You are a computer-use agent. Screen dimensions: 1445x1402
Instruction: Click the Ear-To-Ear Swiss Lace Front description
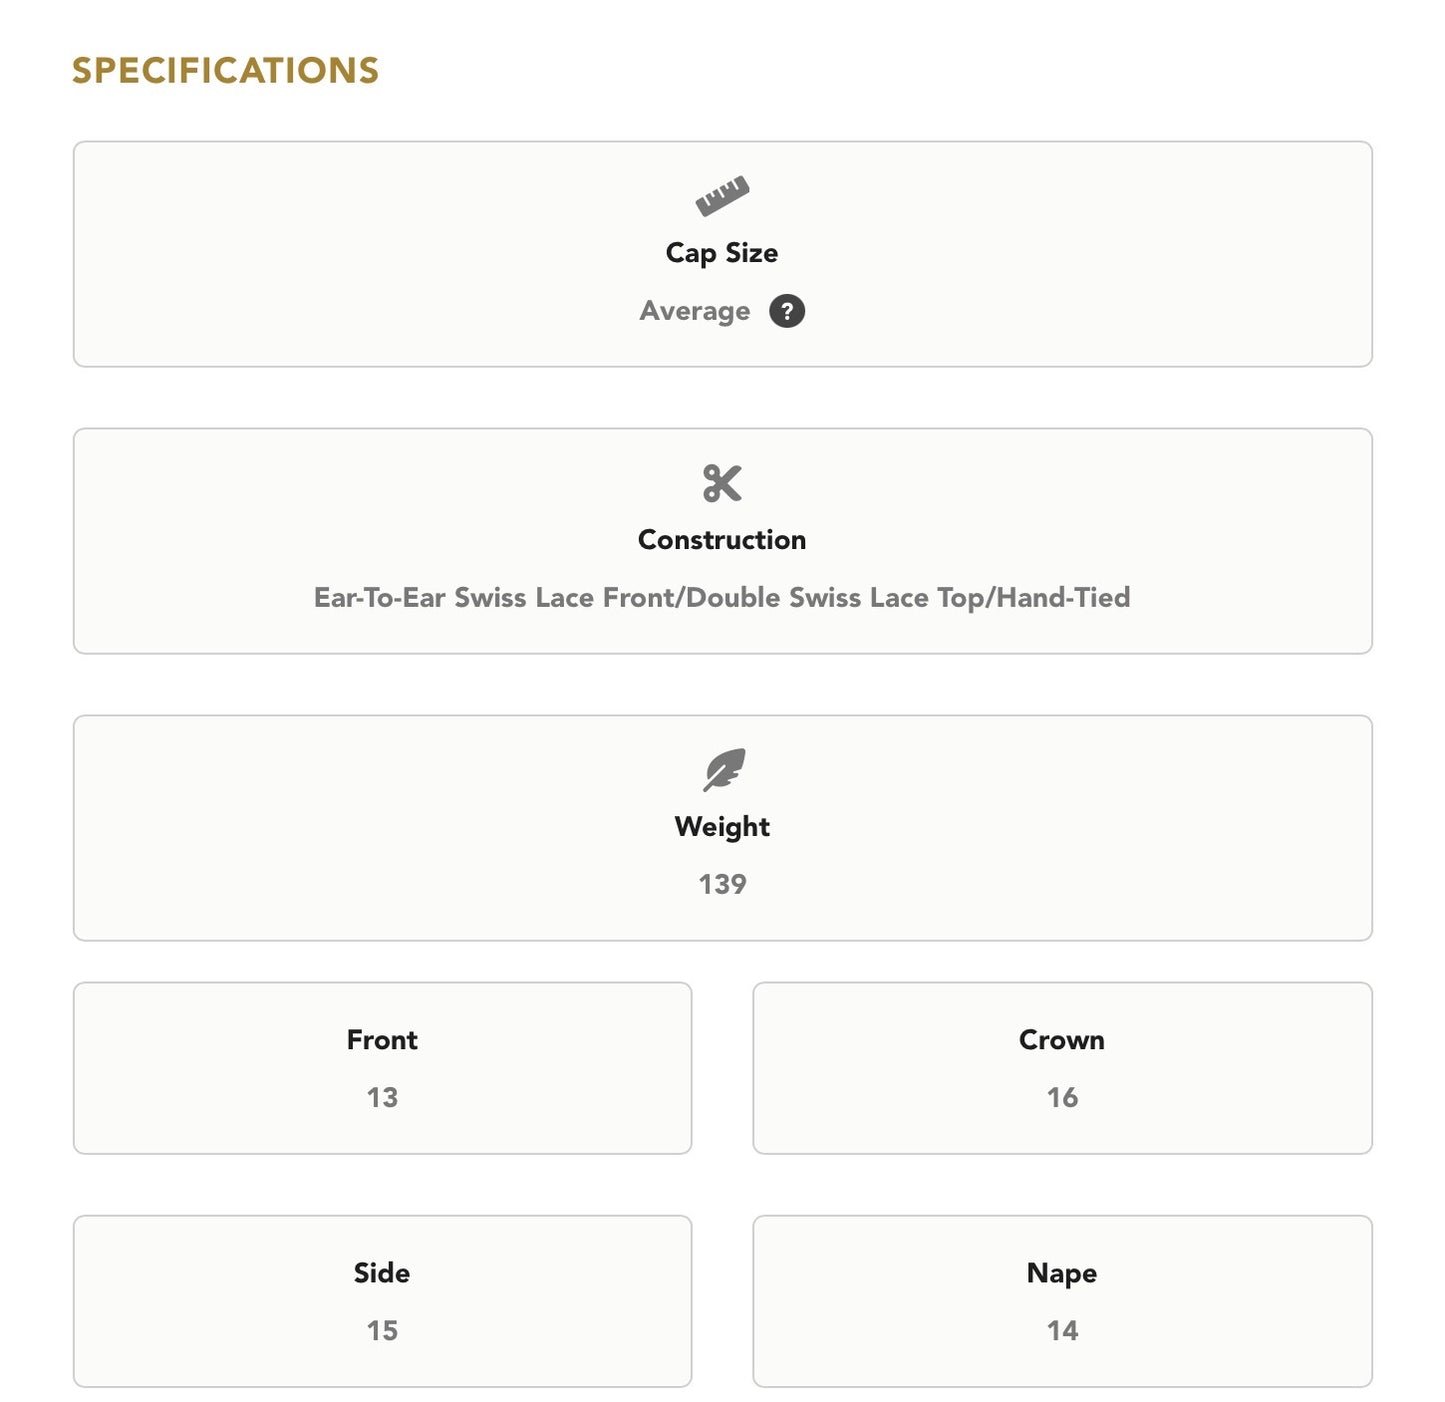point(722,597)
